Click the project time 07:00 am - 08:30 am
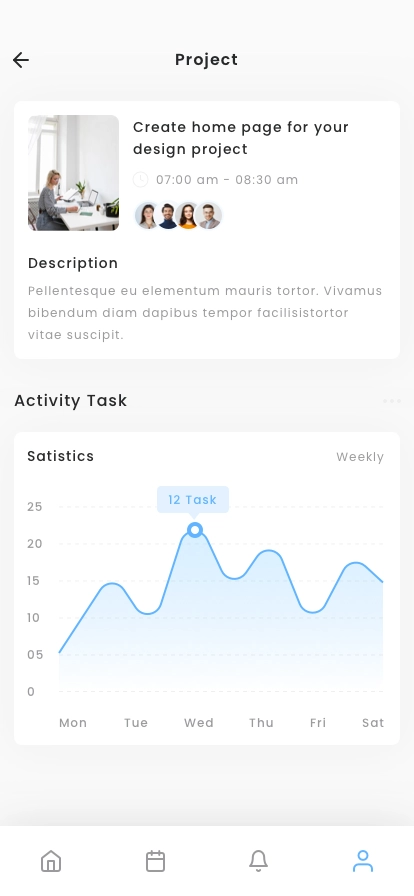The image size is (414, 896). [x=227, y=180]
